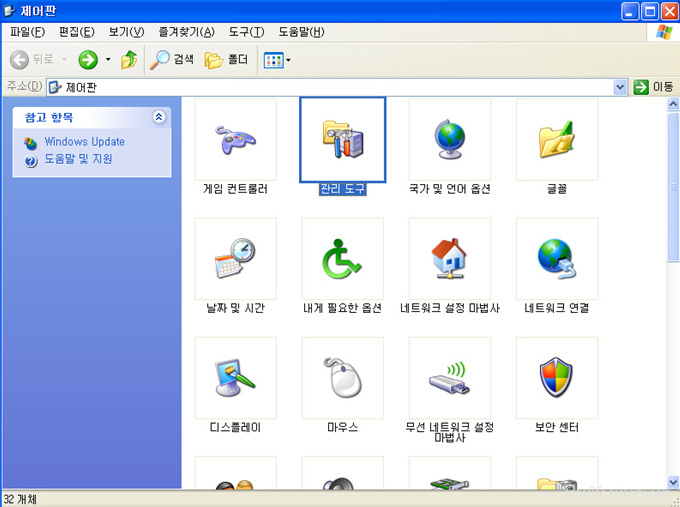This screenshot has height=507, width=680.
Task: Open the 디스플레이 monitor icon
Action: 235,378
